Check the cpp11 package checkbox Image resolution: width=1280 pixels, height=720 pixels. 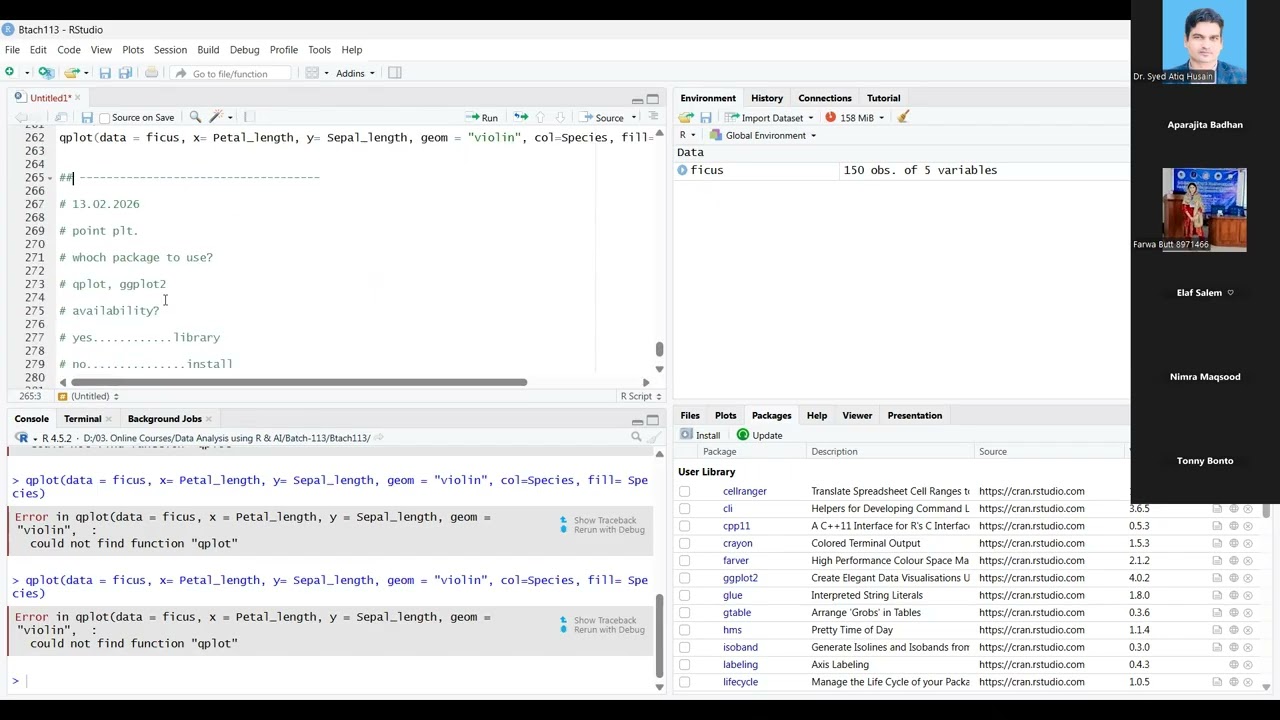[x=684, y=526]
